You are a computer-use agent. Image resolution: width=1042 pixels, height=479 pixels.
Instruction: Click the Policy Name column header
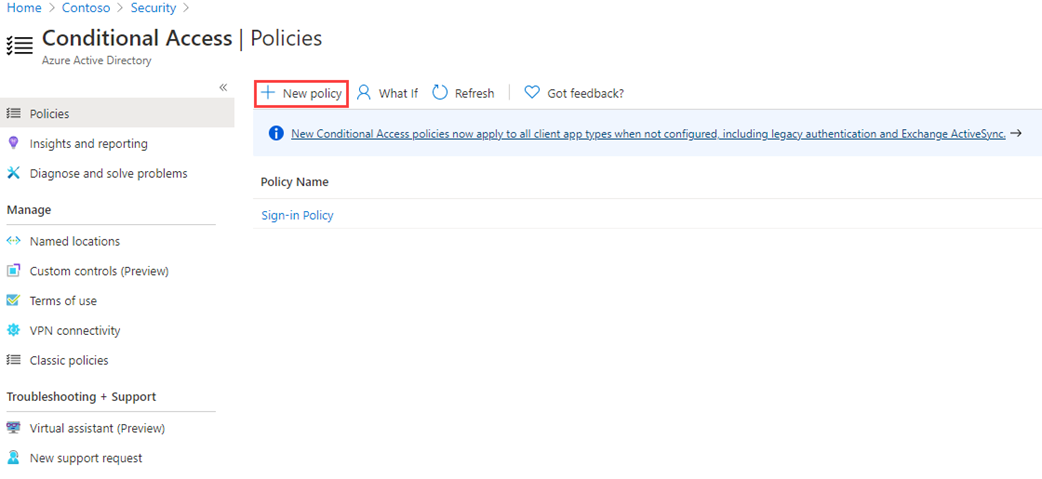point(294,182)
